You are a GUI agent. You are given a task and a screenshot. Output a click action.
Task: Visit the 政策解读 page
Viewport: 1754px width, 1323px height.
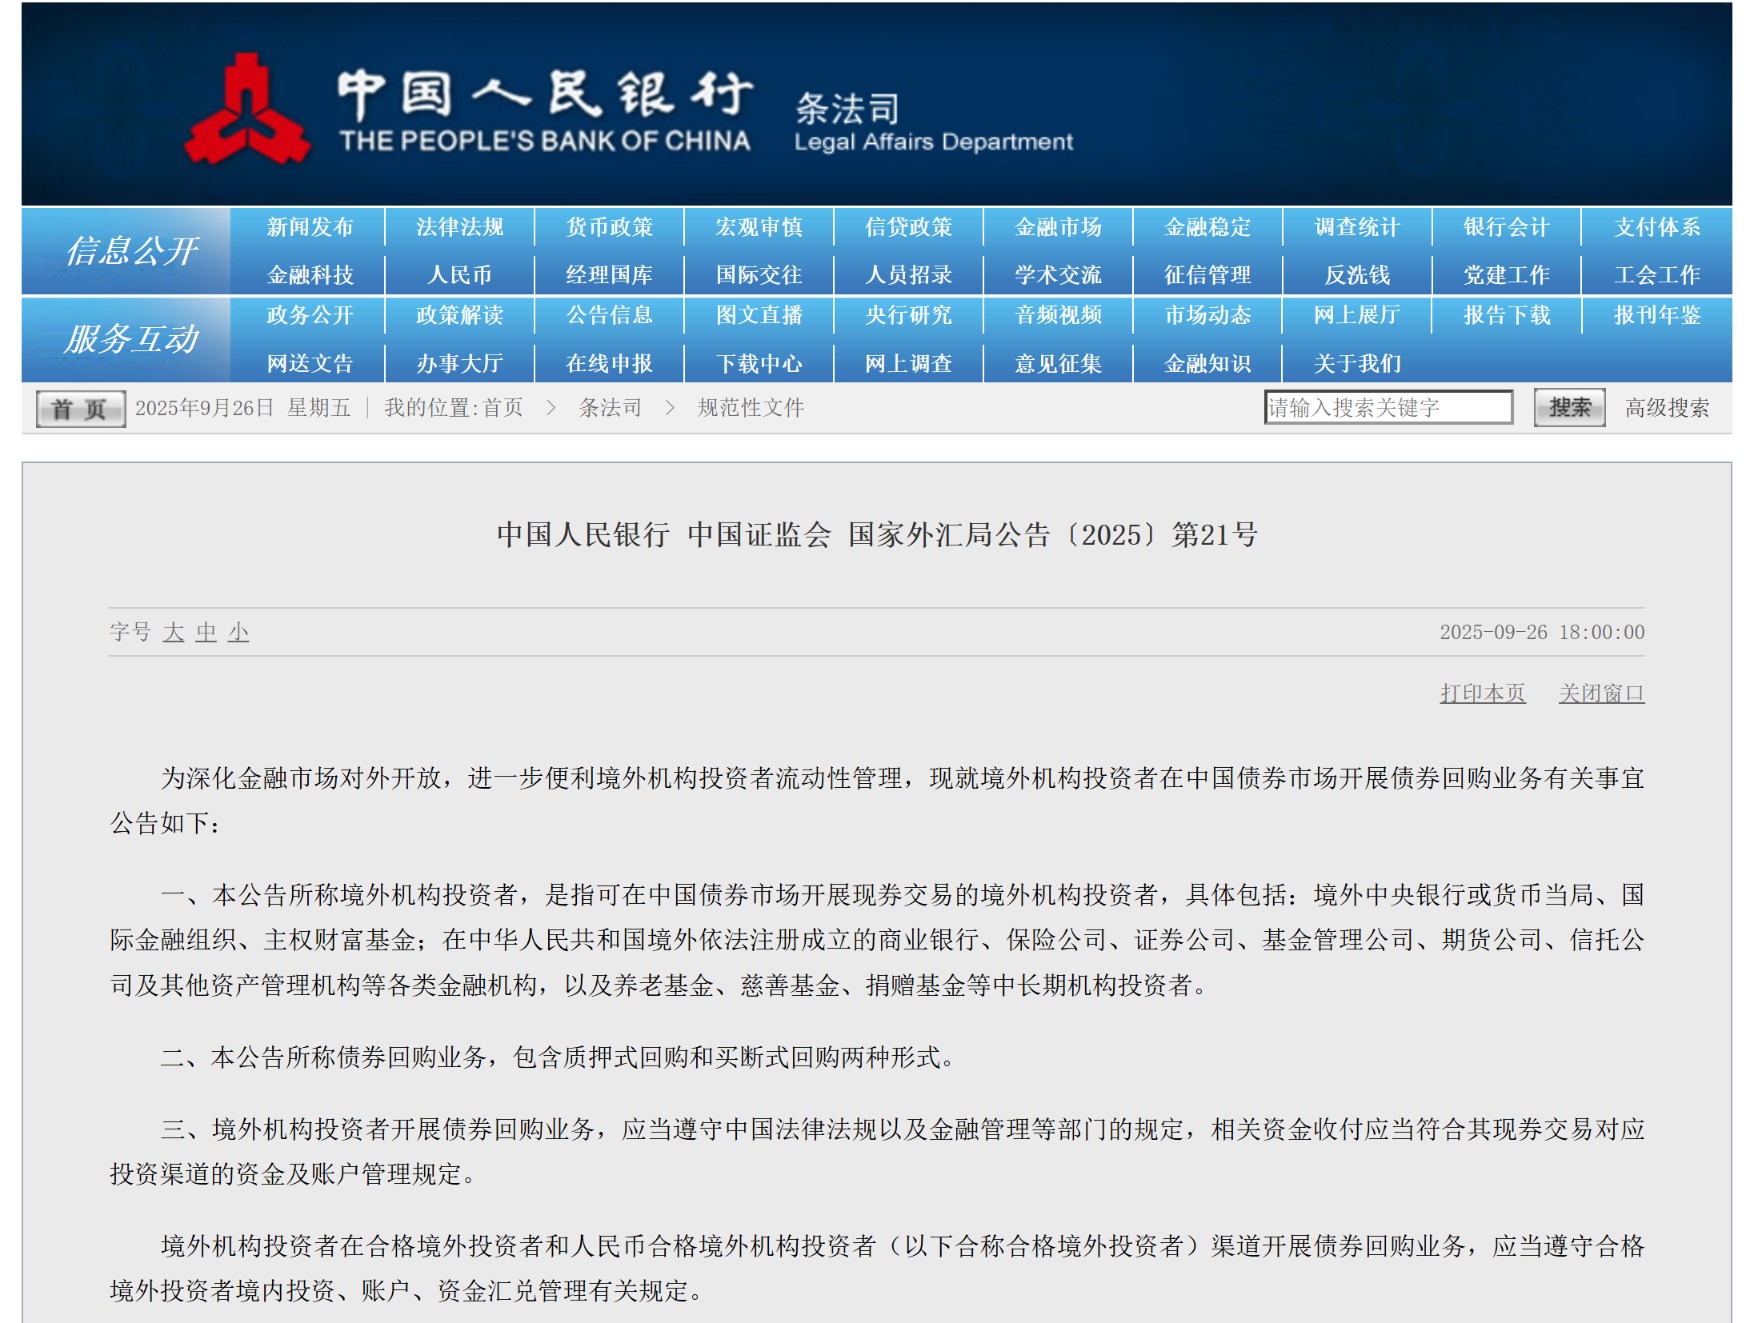(x=460, y=315)
